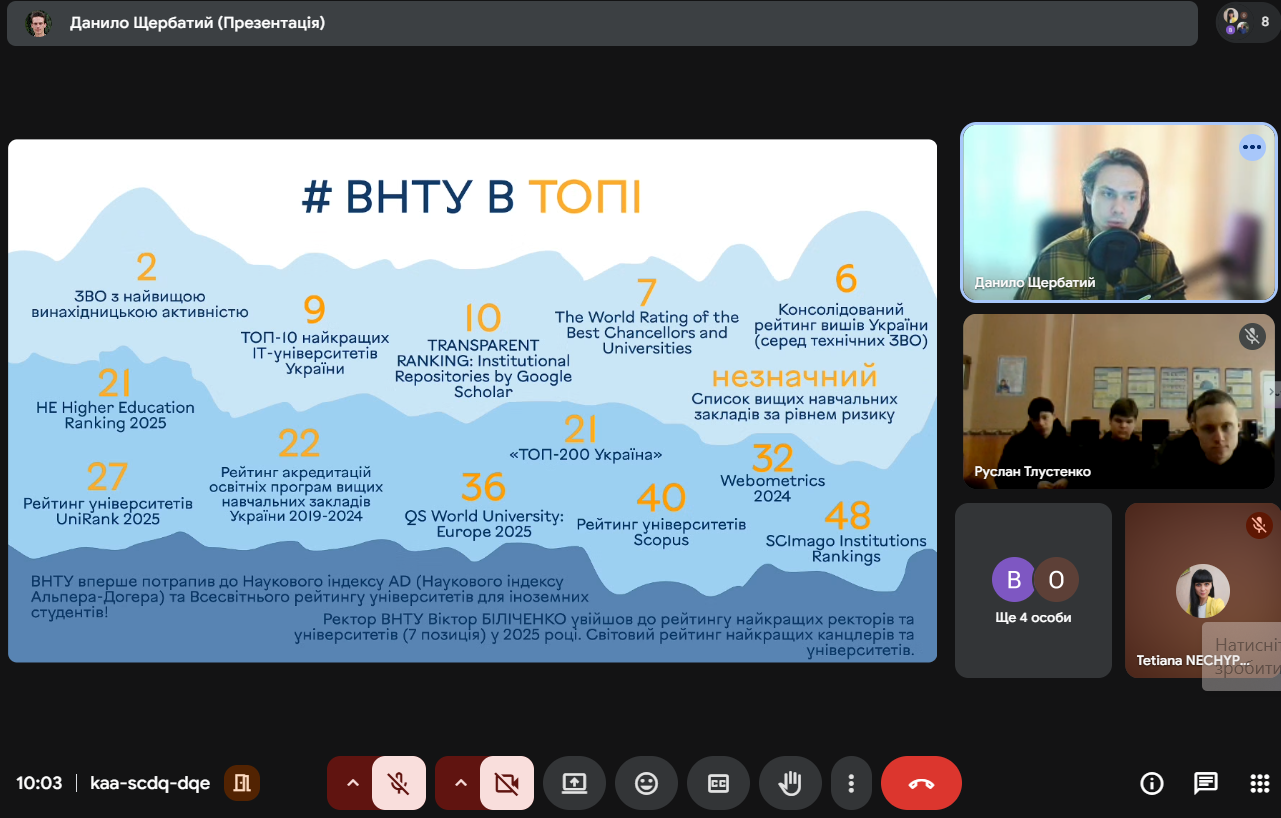Click the orange door icon beside the meeting code
This screenshot has height=818, width=1281.
242,783
